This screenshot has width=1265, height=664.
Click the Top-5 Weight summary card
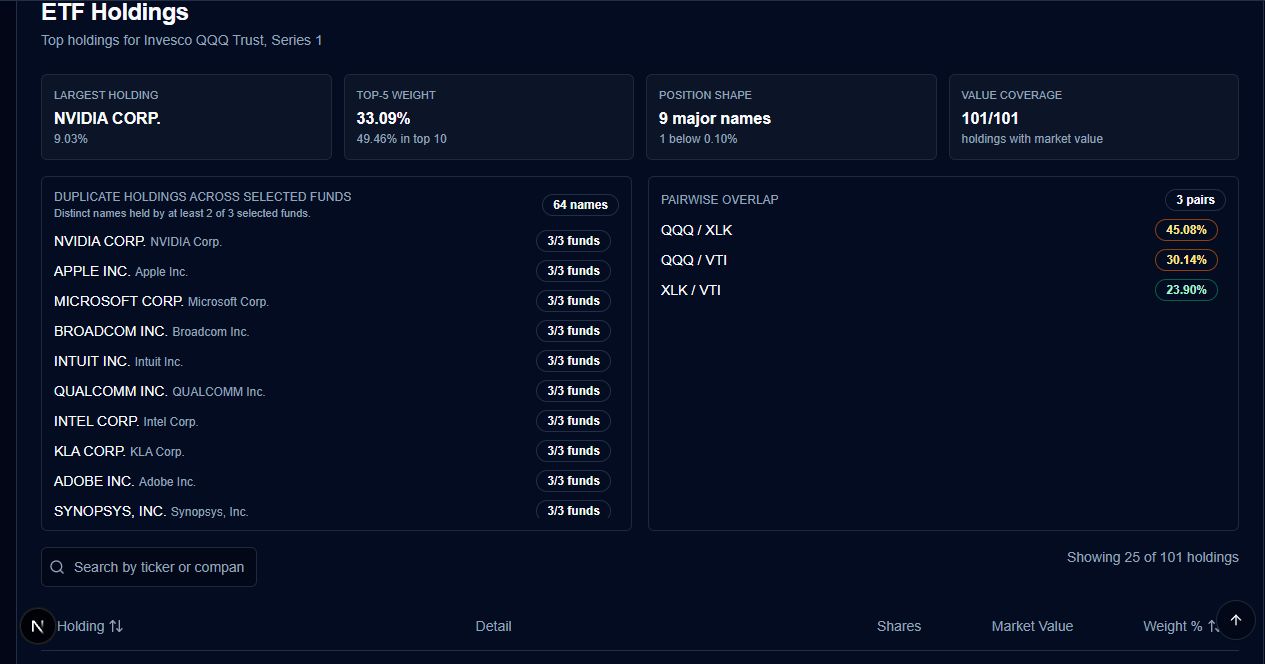pos(489,117)
